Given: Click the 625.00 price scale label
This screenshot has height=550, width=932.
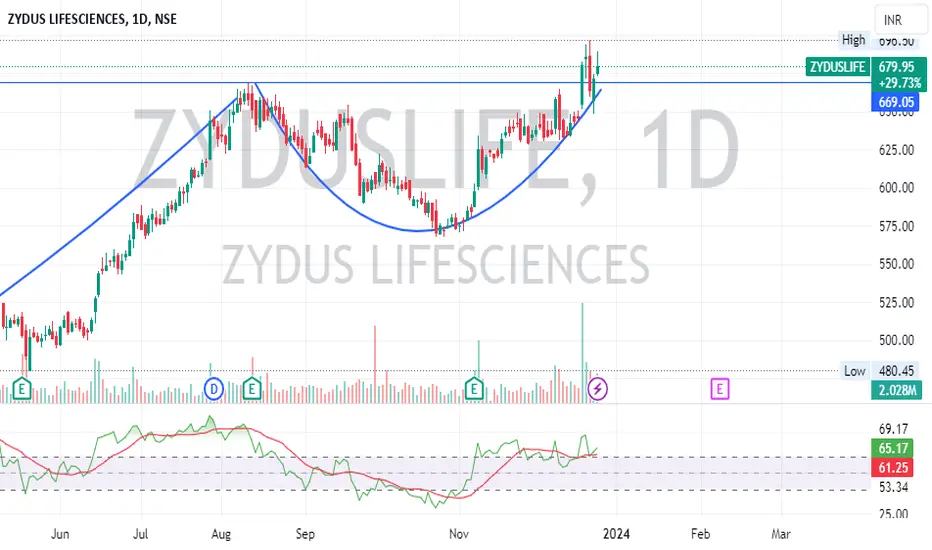Looking at the screenshot, I should pos(896,150).
